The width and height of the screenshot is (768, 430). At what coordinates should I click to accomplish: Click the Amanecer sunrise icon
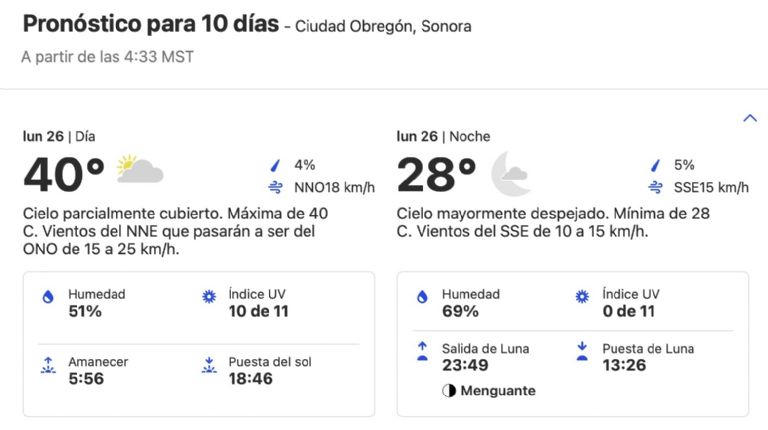47,364
